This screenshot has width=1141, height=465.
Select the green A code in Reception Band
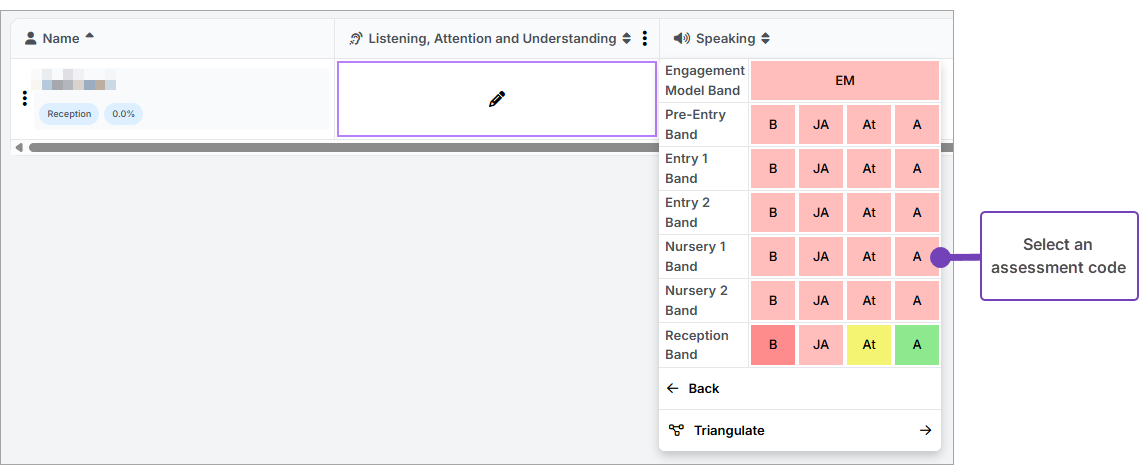coord(917,345)
